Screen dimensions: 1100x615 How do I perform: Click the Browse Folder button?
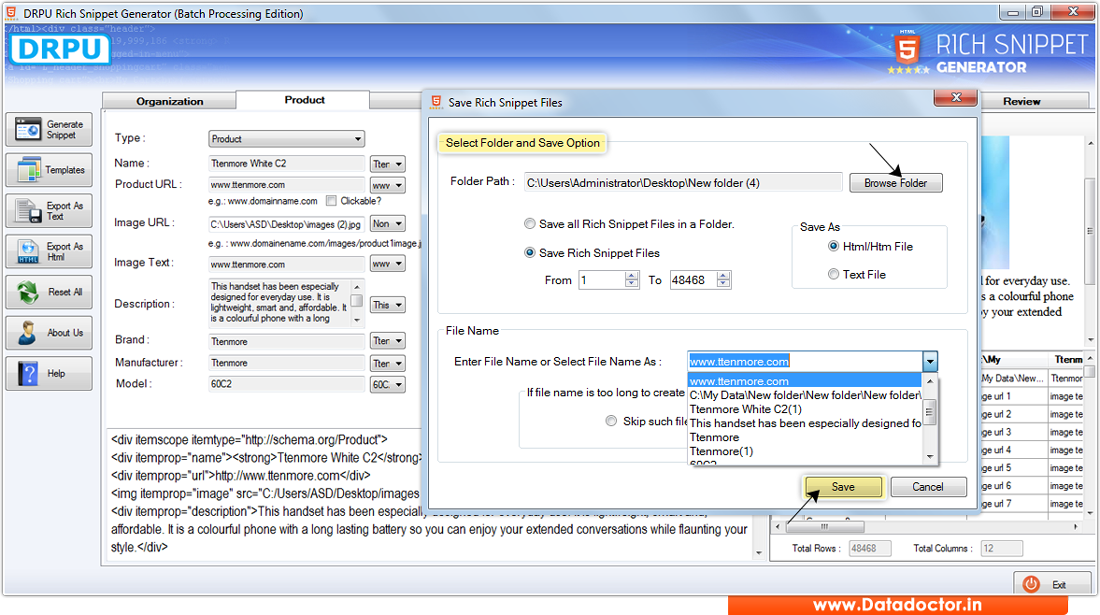pos(895,183)
